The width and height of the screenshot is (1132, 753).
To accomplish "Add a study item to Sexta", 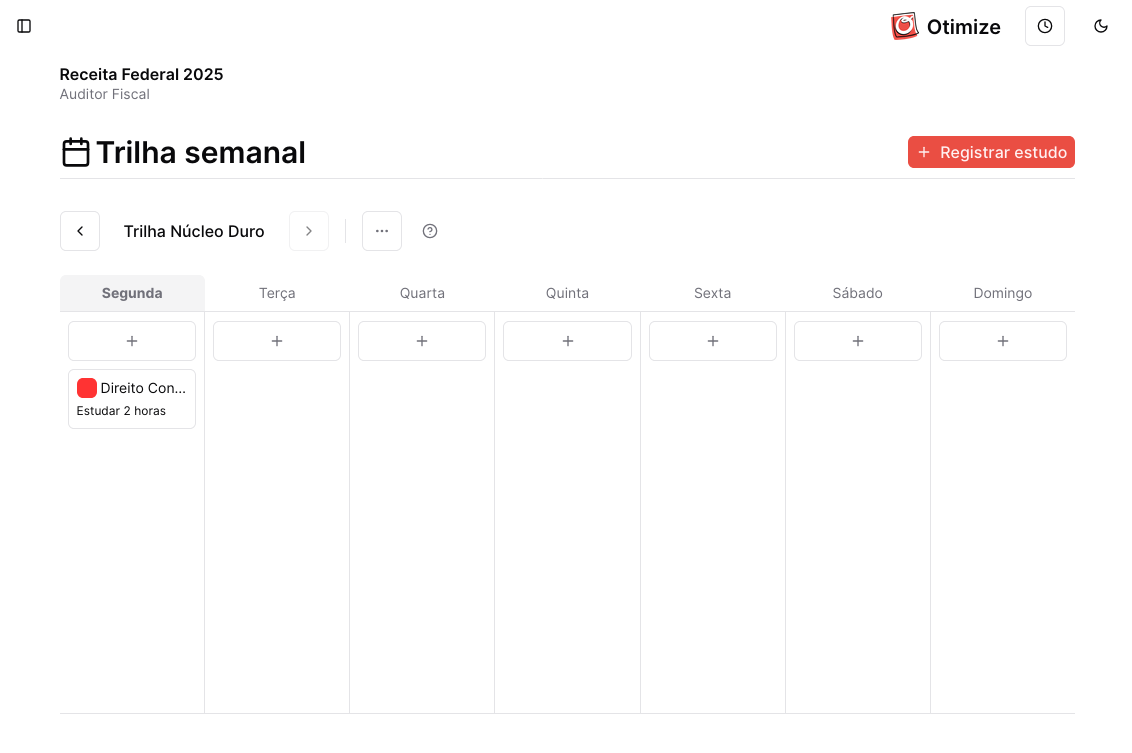I will coord(713,341).
